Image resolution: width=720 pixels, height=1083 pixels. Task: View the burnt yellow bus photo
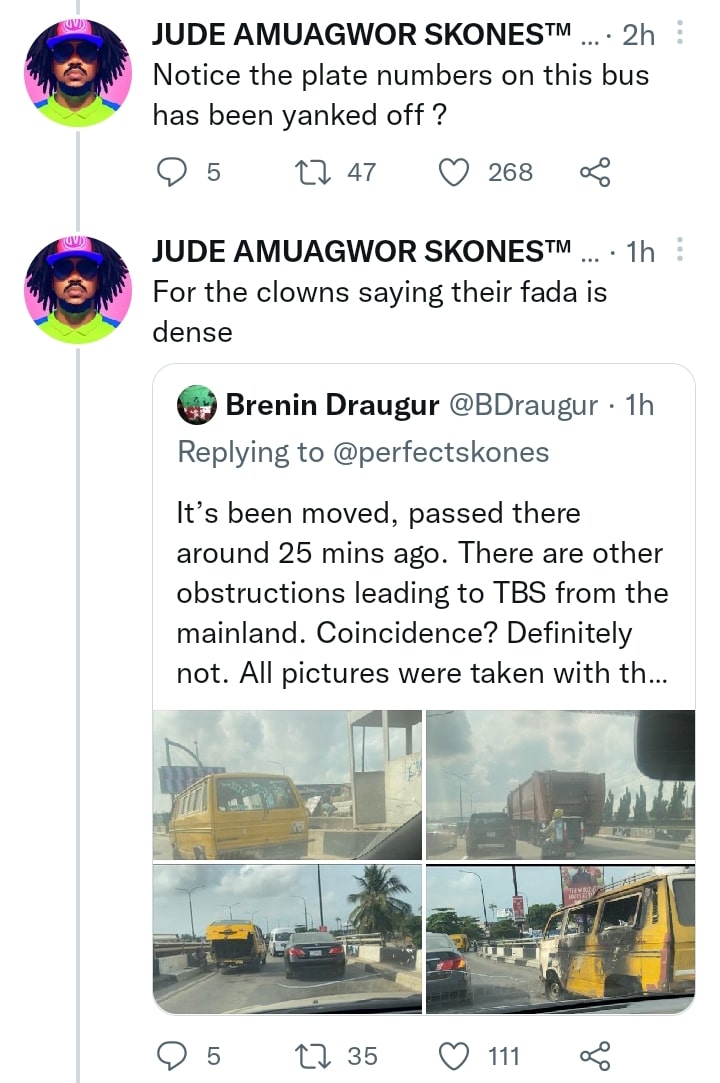click(x=560, y=939)
